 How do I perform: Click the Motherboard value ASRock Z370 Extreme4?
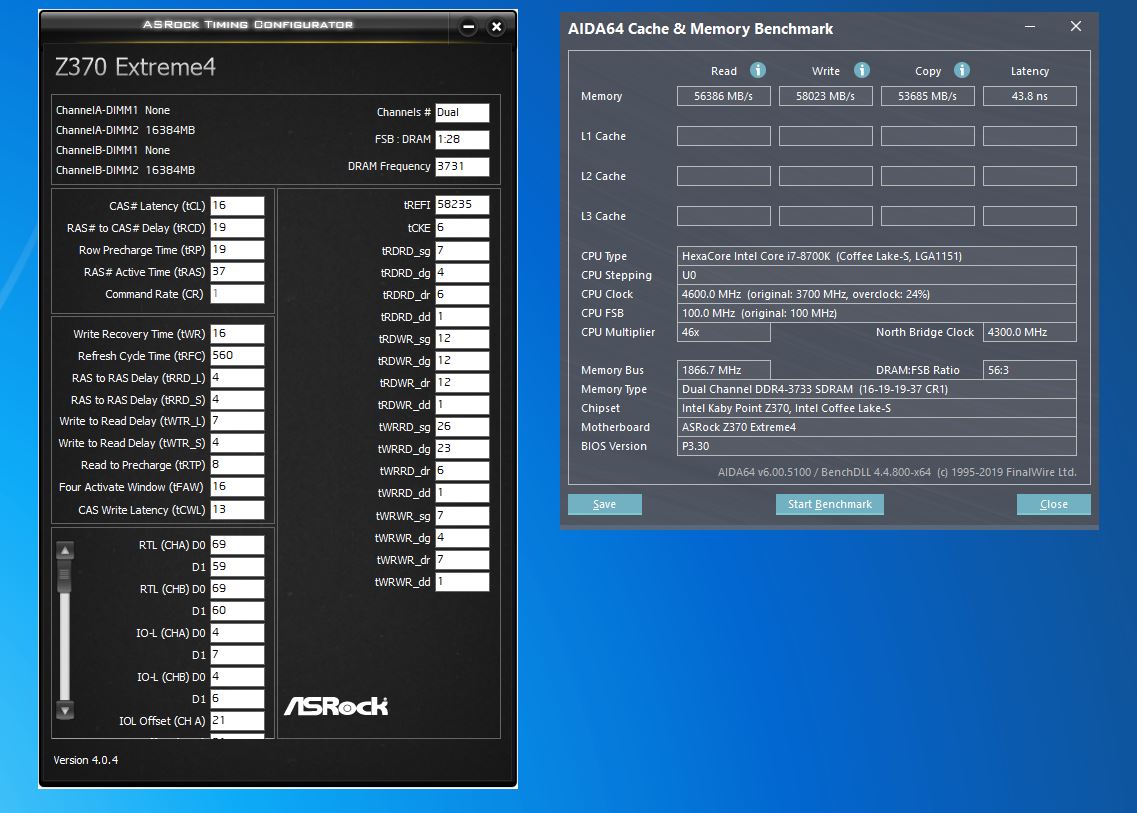point(877,427)
